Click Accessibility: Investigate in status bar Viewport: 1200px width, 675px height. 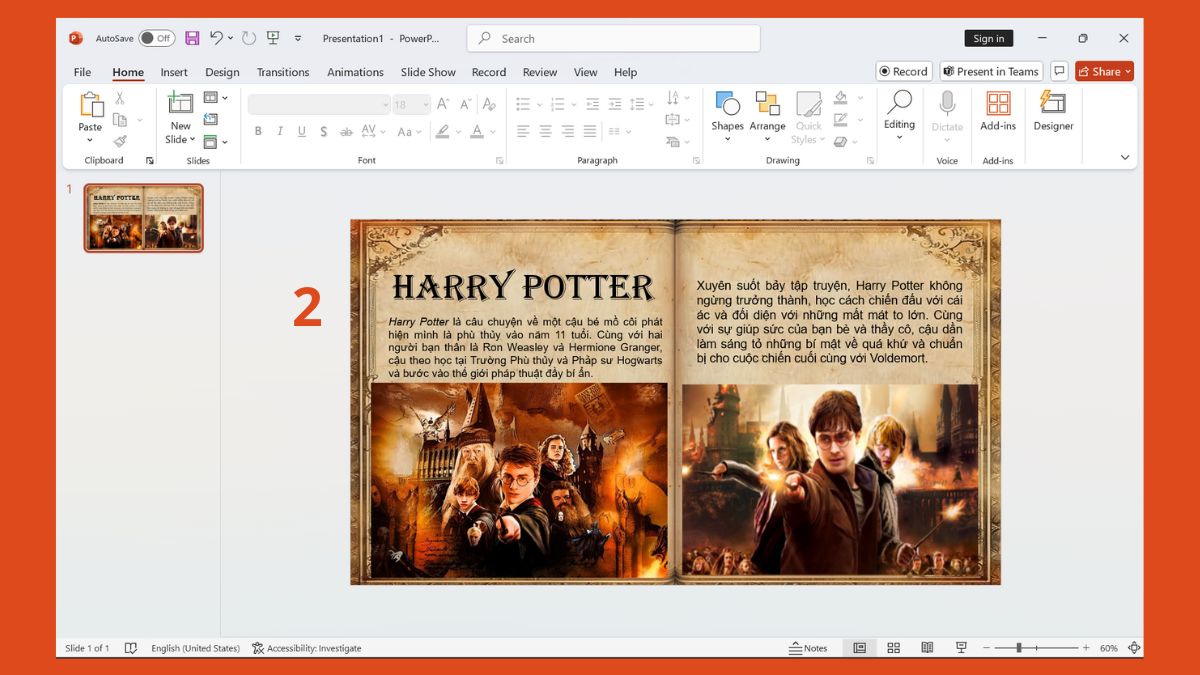306,648
